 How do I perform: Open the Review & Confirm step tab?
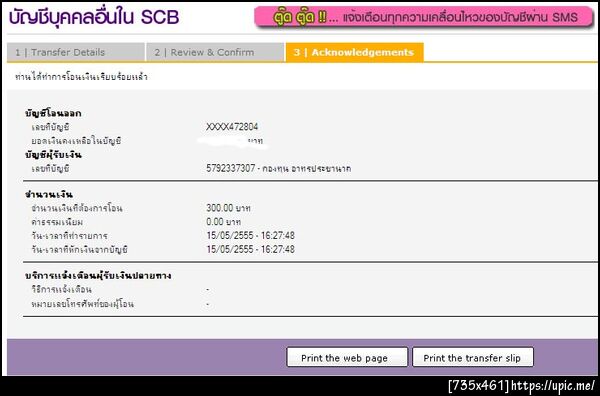point(215,52)
